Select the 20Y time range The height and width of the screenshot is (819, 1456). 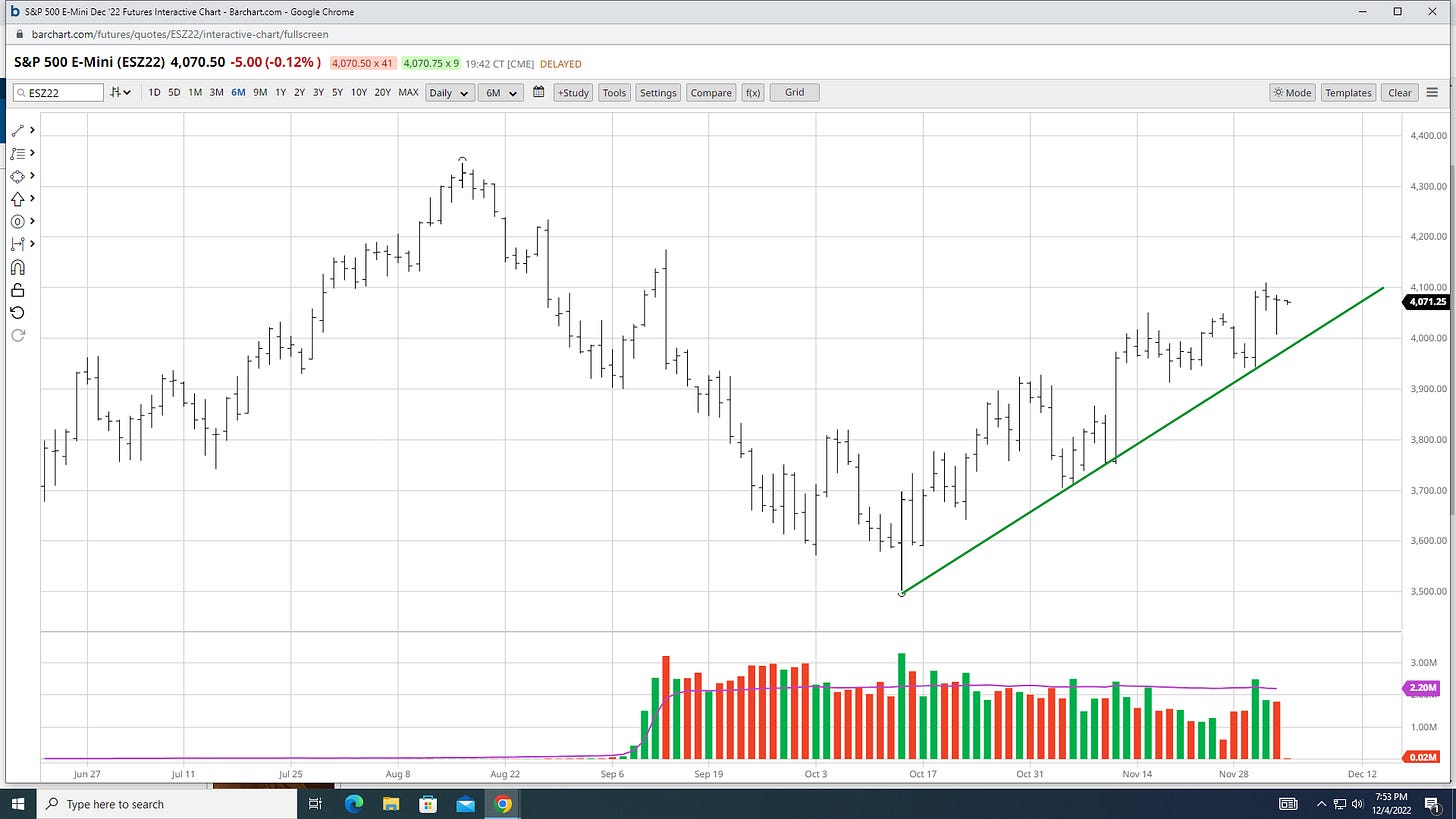pos(382,92)
